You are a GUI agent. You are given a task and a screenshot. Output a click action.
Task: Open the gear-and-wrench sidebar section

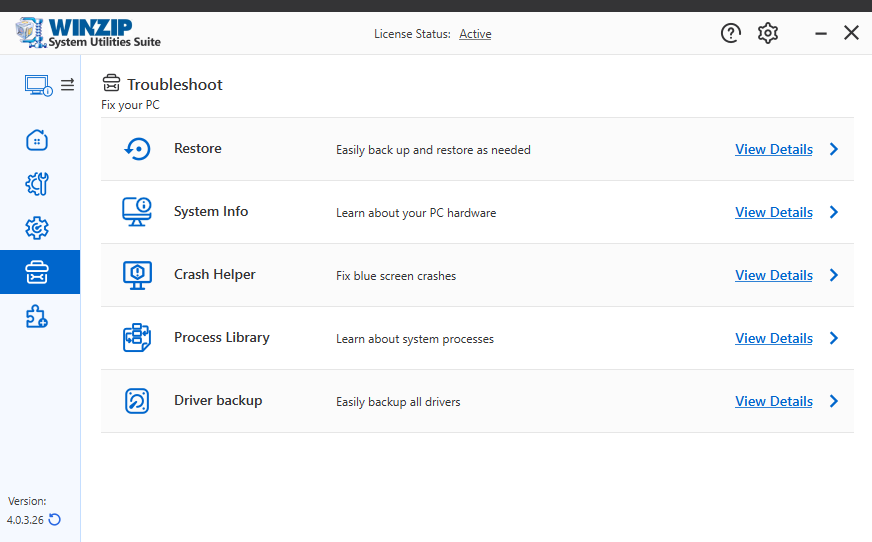tap(37, 184)
